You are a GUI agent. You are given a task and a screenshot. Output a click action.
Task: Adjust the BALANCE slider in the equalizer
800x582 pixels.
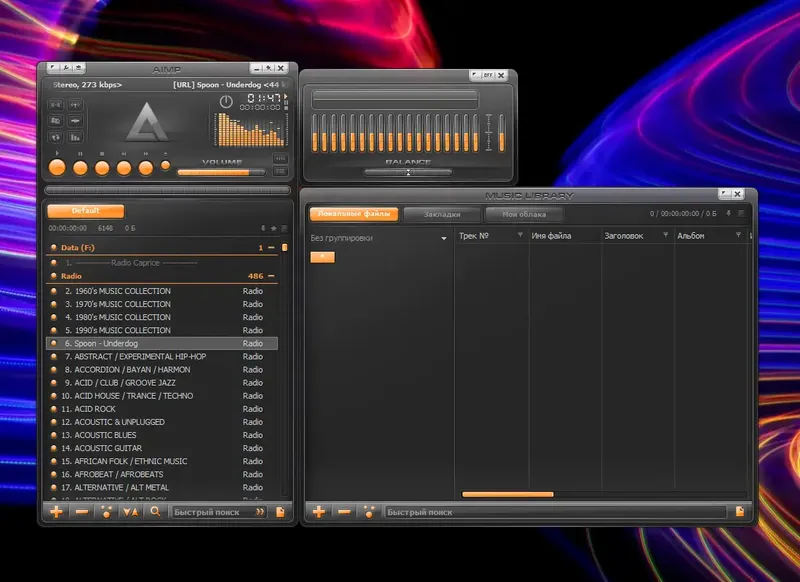(x=408, y=172)
